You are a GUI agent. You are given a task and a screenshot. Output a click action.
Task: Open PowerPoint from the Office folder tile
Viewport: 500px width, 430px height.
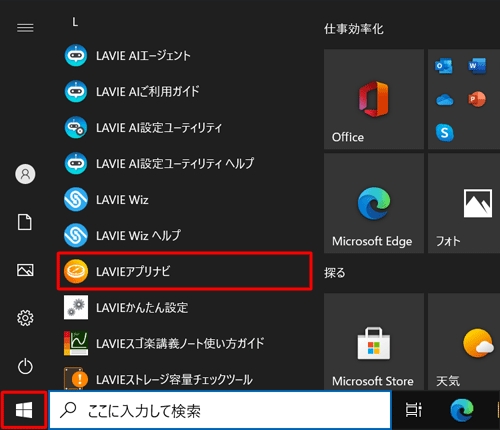[x=477, y=99]
